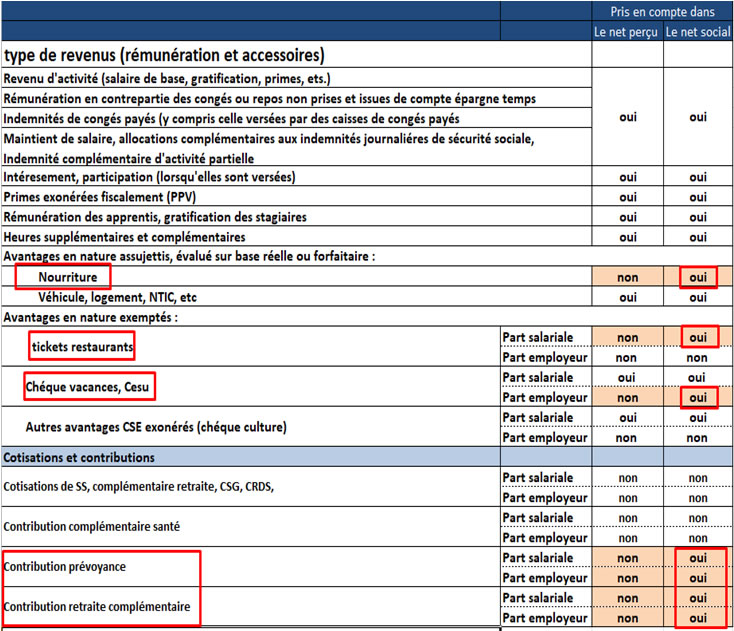Select the 'Pris en compte dans' header cell
The height and width of the screenshot is (631, 734).
[662, 11]
